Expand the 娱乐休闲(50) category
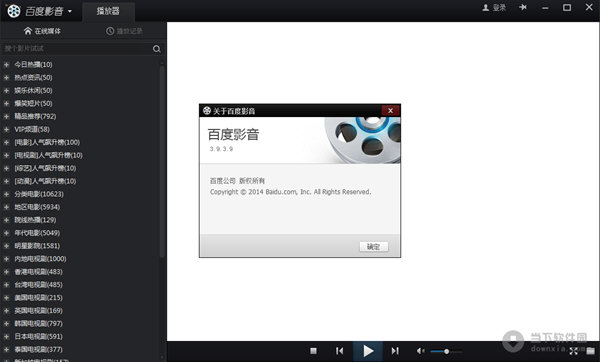This screenshot has height=362, width=600. coord(6,91)
